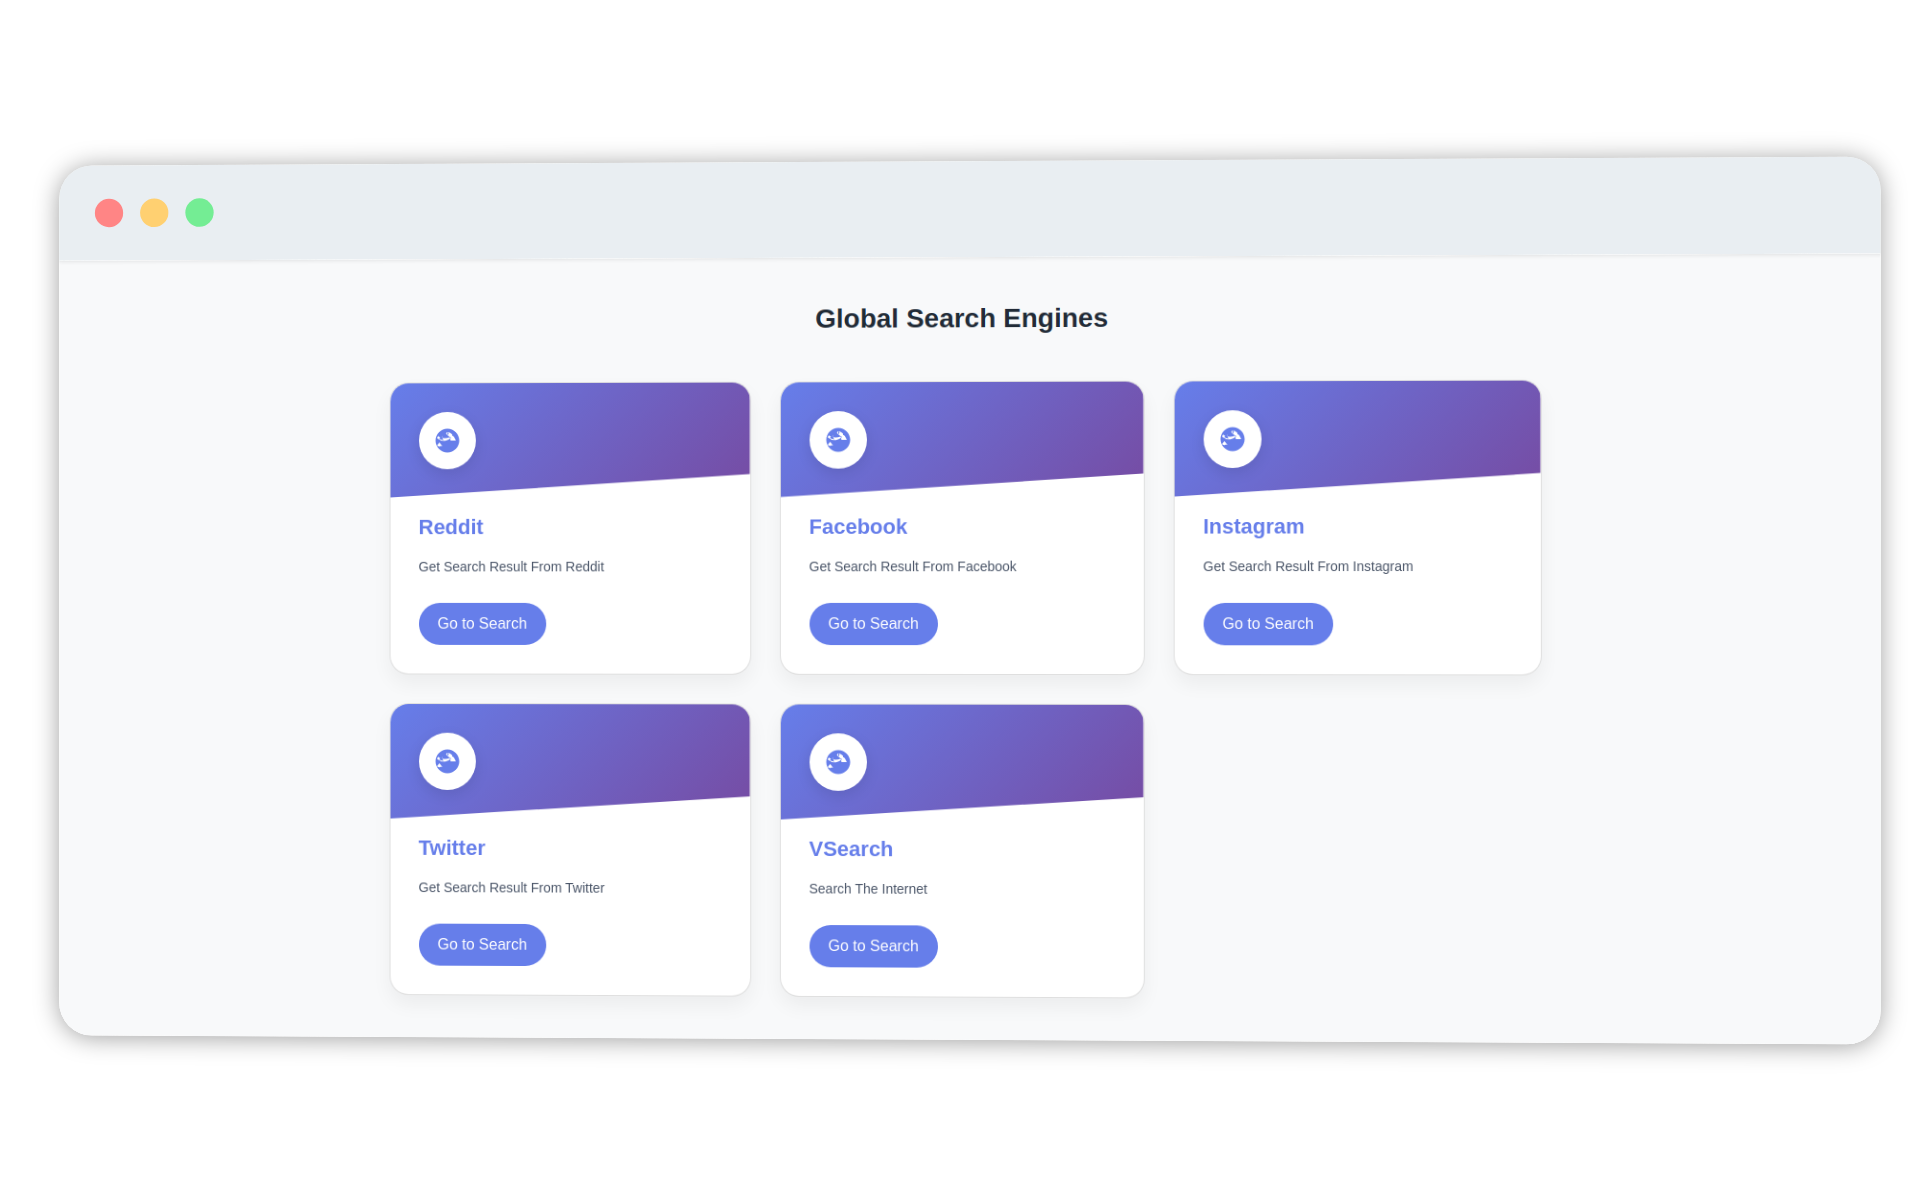Select the green maximize button
This screenshot has height=1200, width=1920.
click(x=200, y=212)
